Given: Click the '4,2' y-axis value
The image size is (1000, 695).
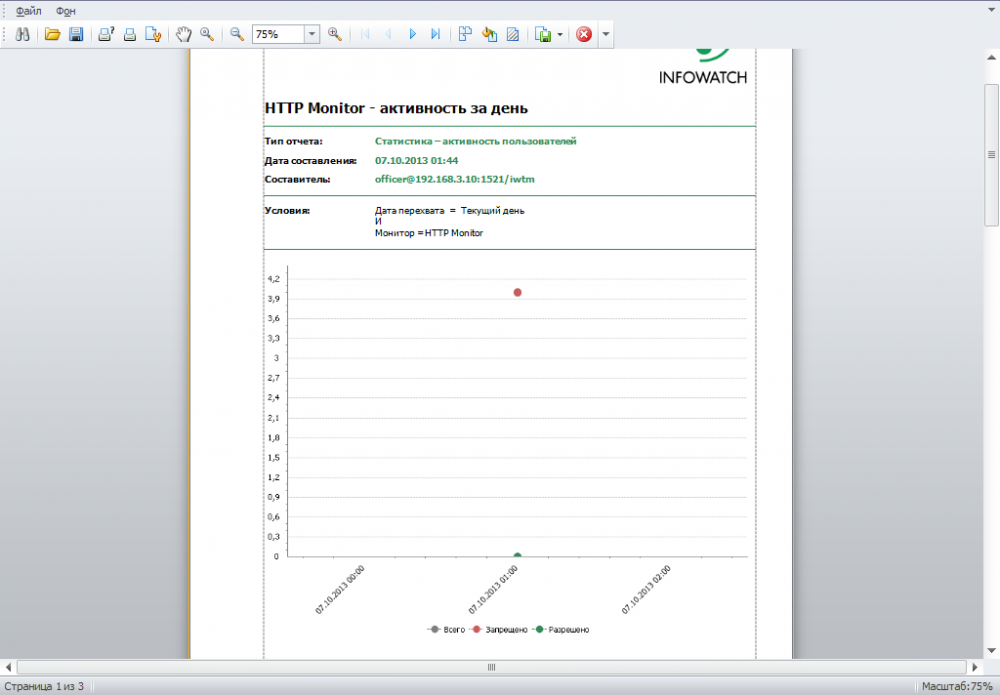Looking at the screenshot, I should (273, 279).
